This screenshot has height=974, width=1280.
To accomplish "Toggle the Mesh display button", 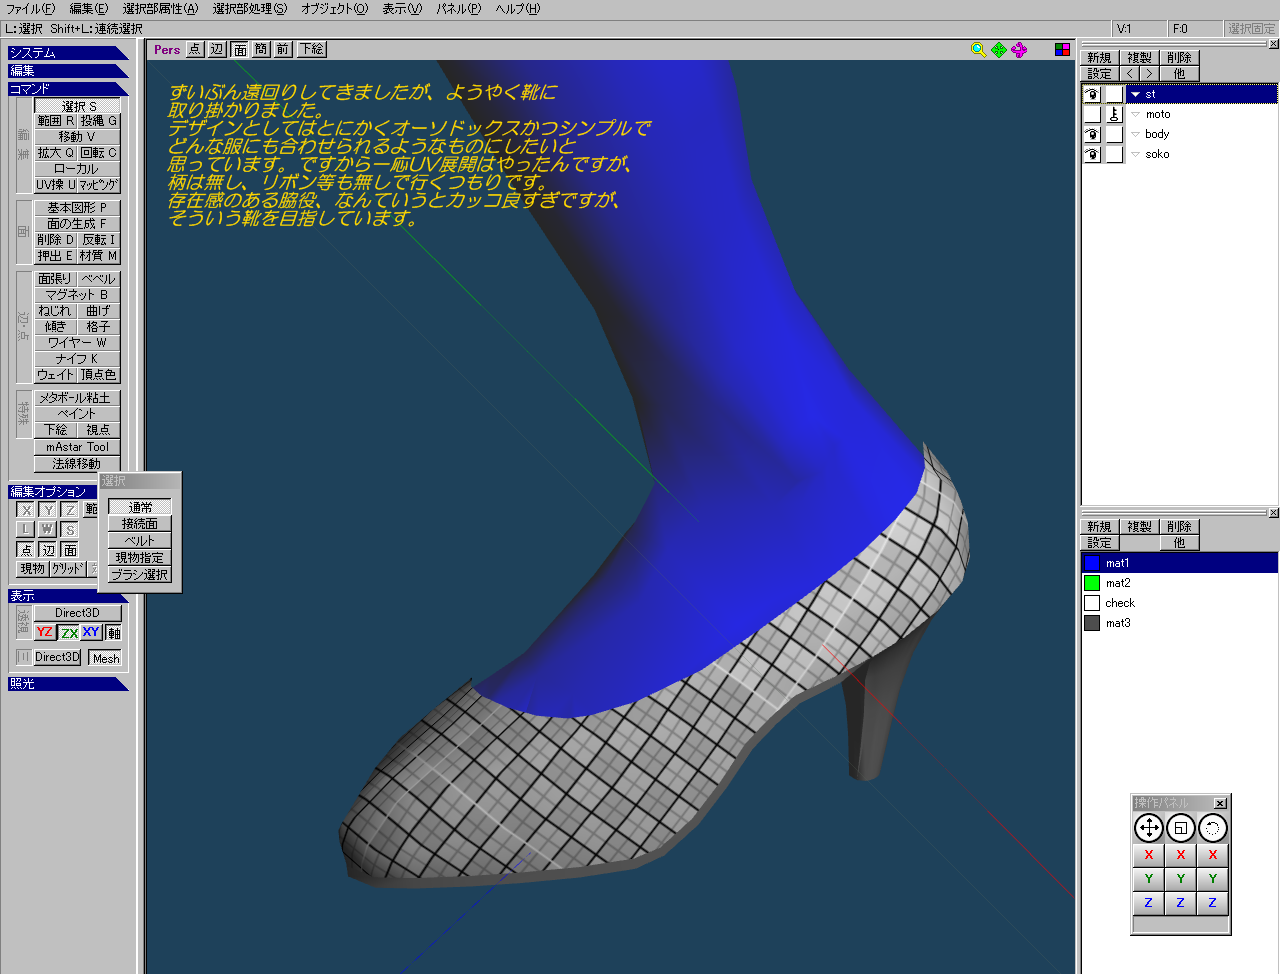I will pyautogui.click(x=105, y=658).
